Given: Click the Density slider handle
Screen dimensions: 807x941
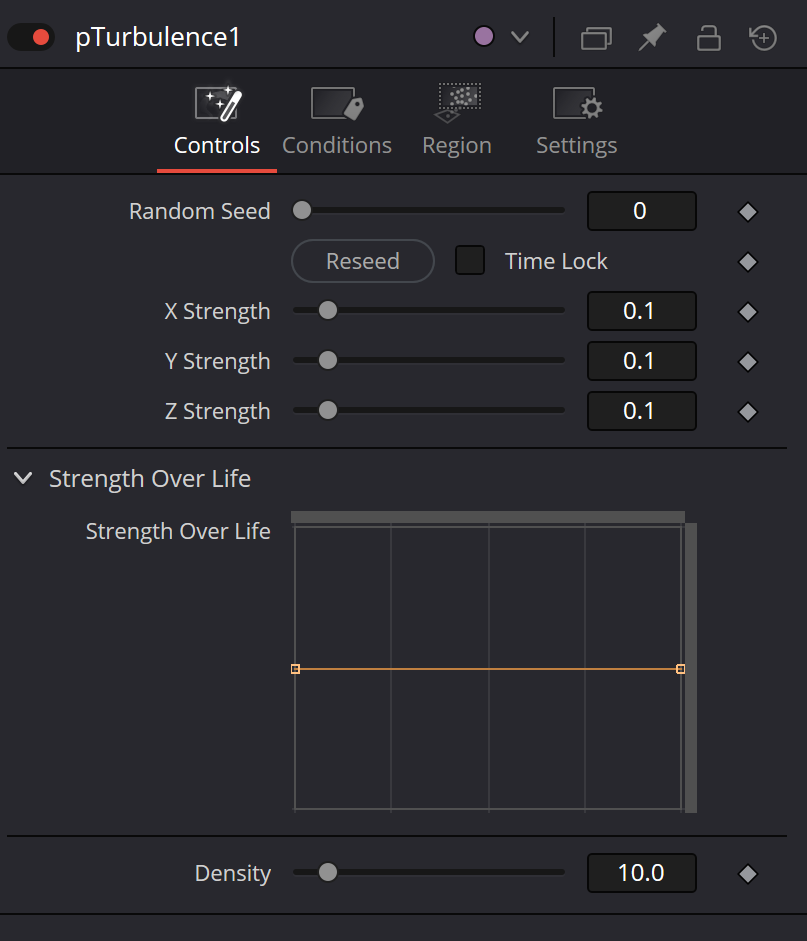Looking at the screenshot, I should [x=328, y=872].
